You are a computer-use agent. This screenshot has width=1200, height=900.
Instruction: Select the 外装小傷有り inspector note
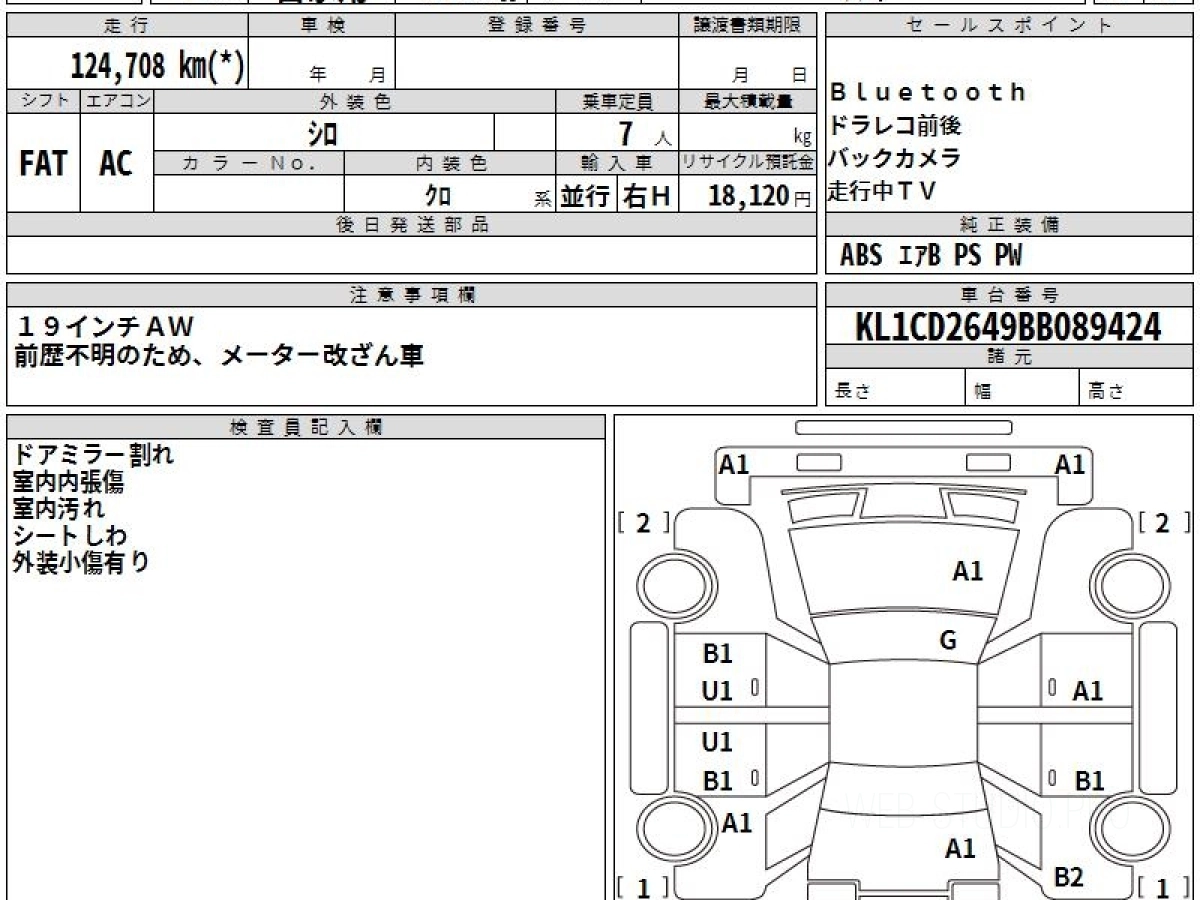click(x=81, y=562)
